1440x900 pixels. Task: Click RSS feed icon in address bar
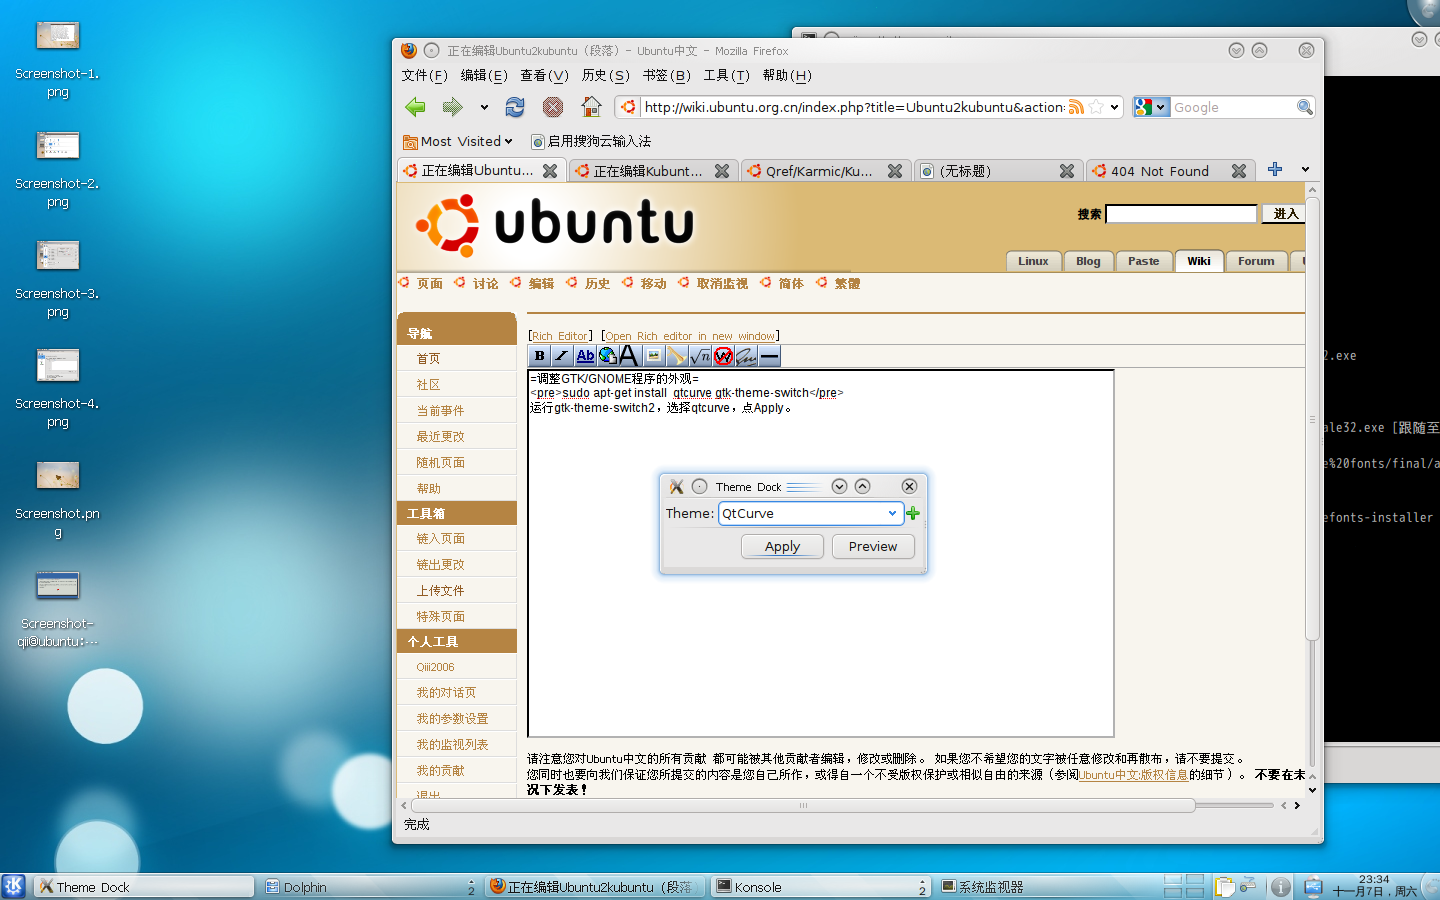click(1076, 107)
